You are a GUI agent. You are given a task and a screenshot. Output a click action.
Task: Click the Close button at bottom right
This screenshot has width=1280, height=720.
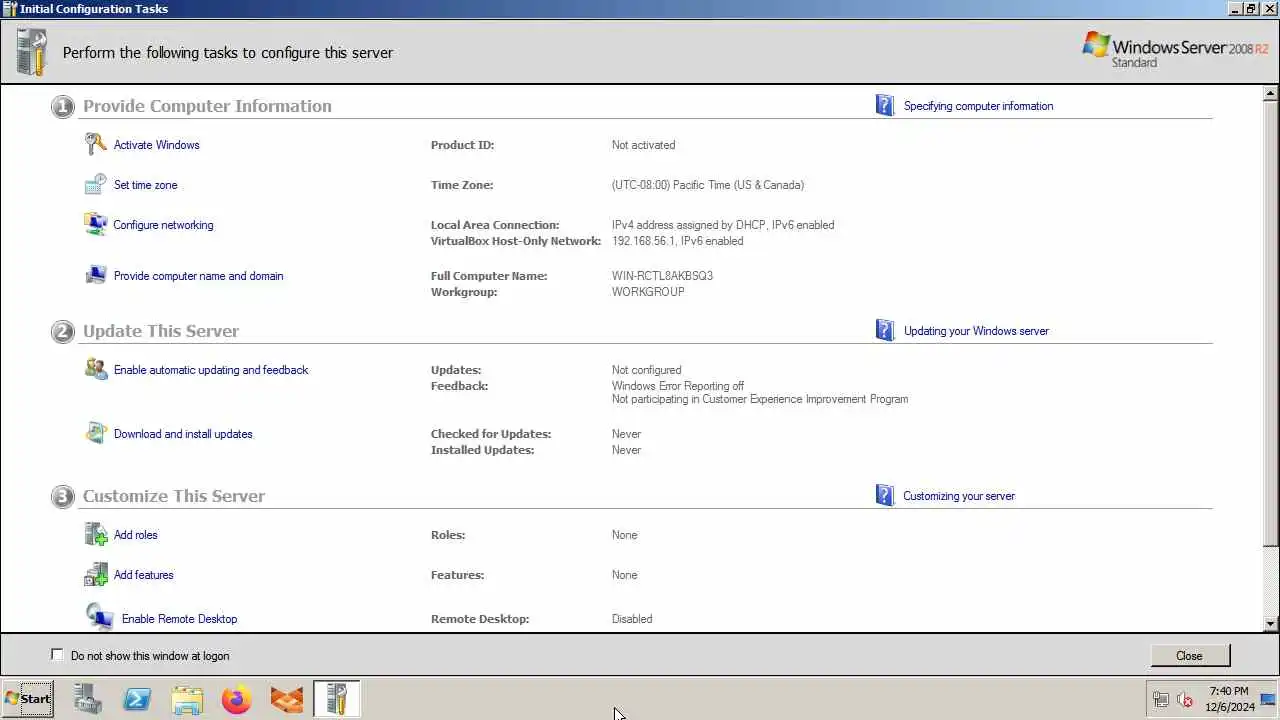1189,656
